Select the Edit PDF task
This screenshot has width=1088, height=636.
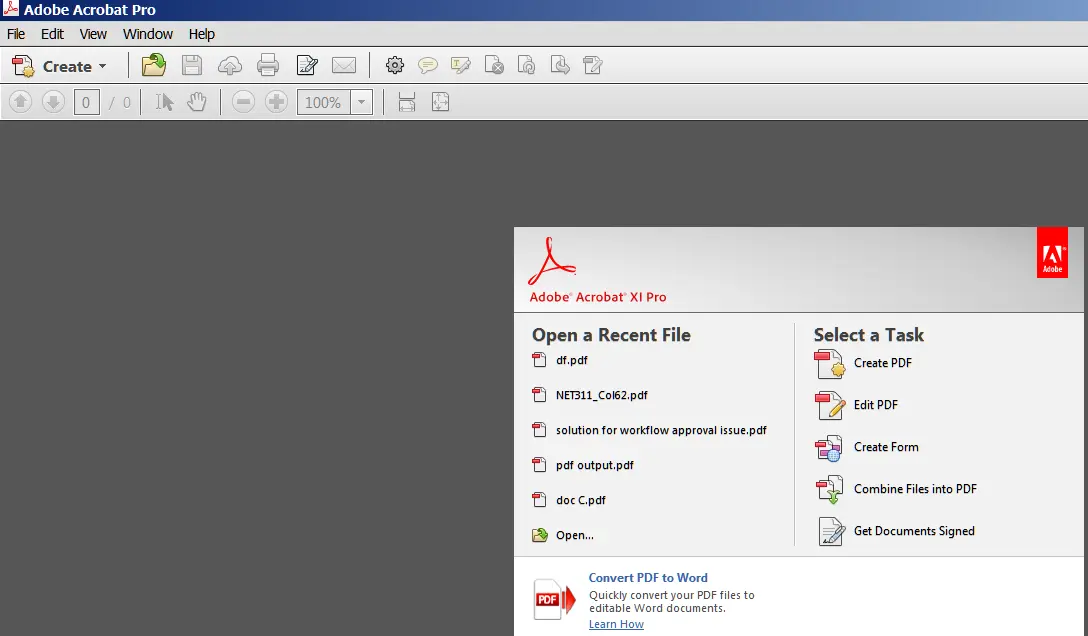point(856,406)
